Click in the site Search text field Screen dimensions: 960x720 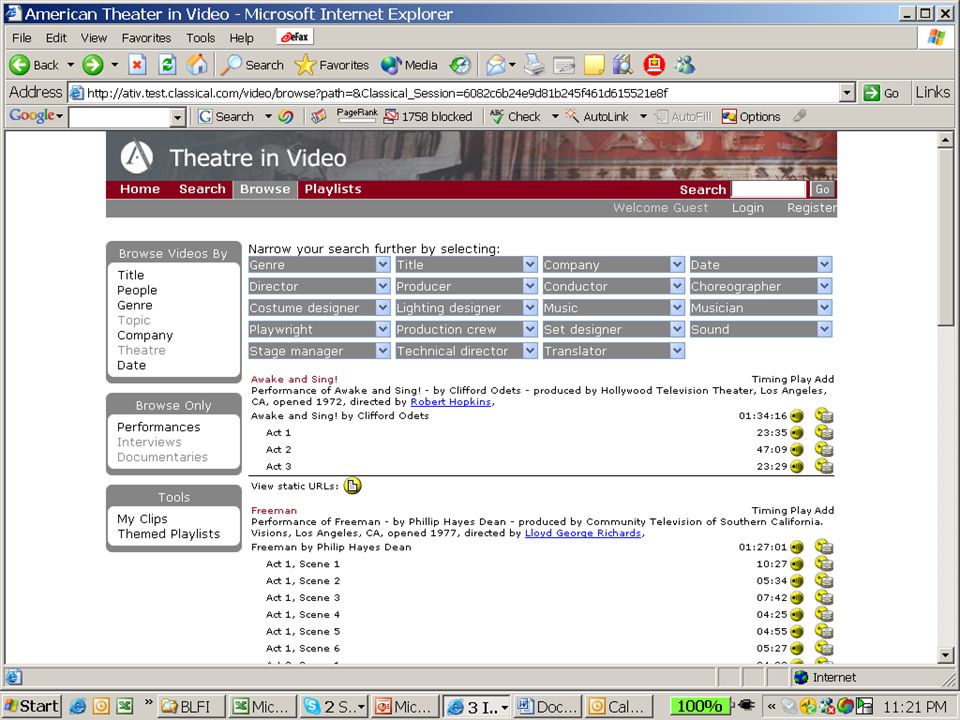768,189
